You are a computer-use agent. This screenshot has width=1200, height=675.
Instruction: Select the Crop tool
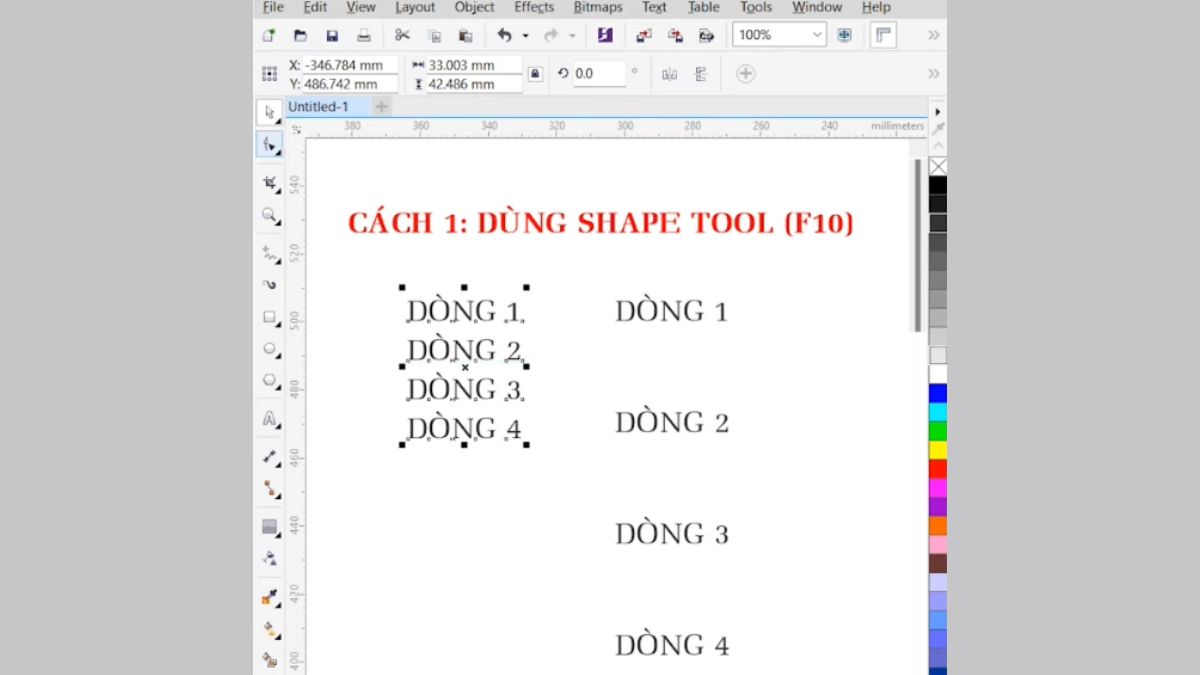(269, 182)
